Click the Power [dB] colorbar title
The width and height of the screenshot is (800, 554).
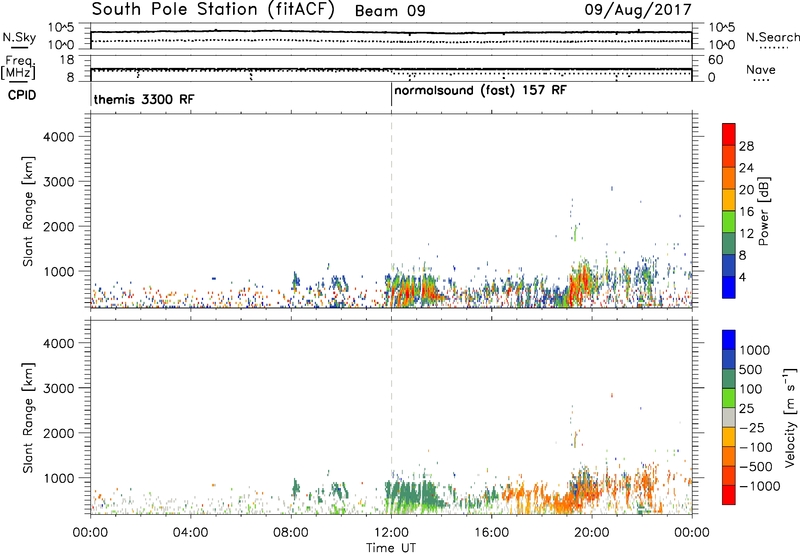point(763,211)
